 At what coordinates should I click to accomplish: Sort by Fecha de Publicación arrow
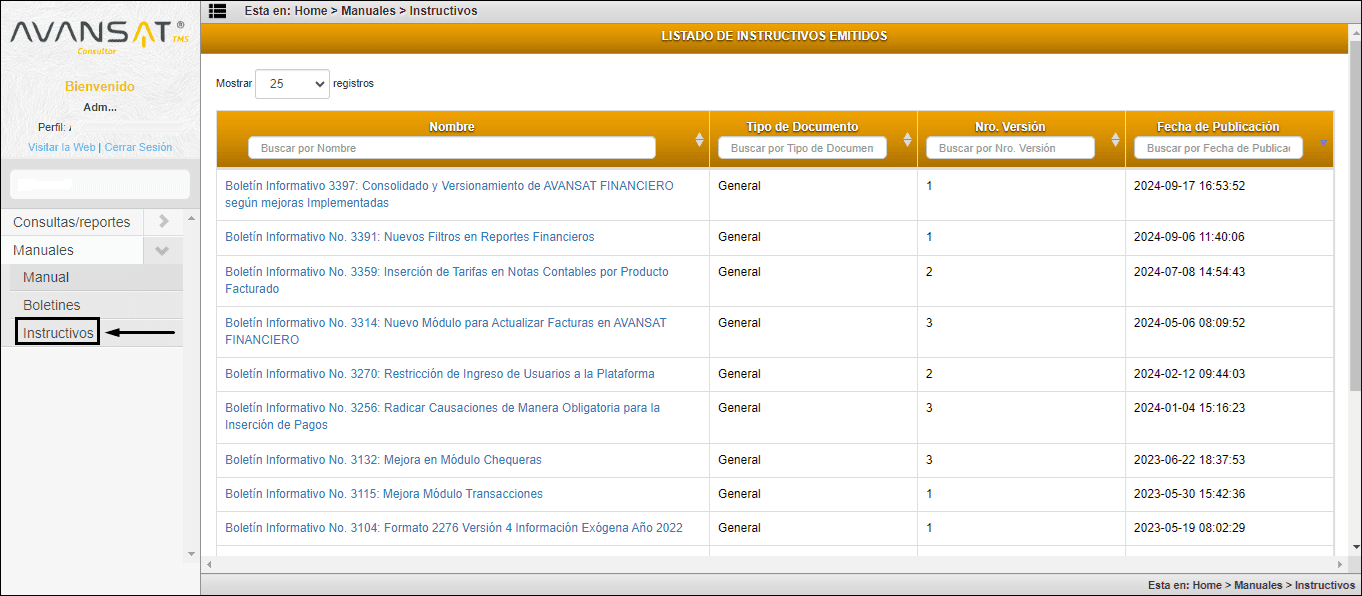tap(1323, 142)
